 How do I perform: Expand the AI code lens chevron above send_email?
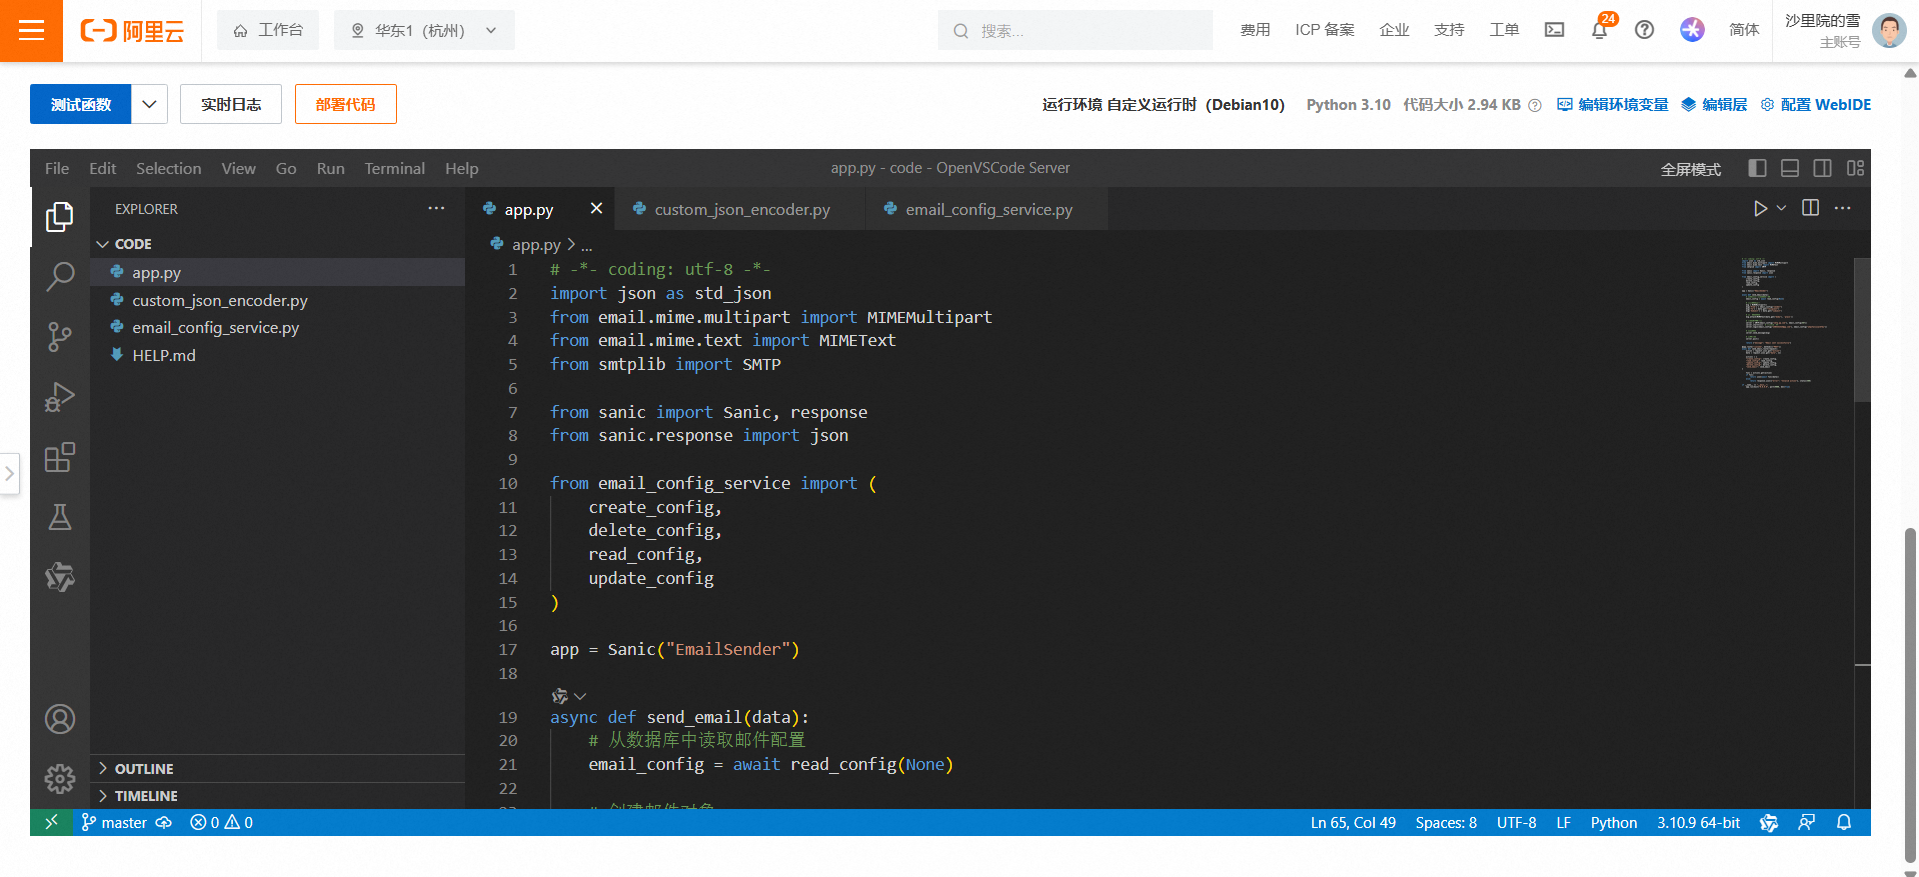pyautogui.click(x=580, y=696)
